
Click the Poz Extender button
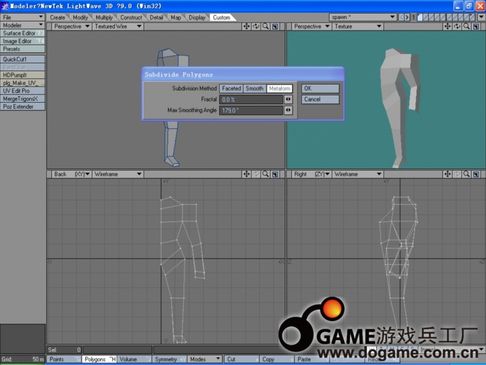tap(23, 107)
